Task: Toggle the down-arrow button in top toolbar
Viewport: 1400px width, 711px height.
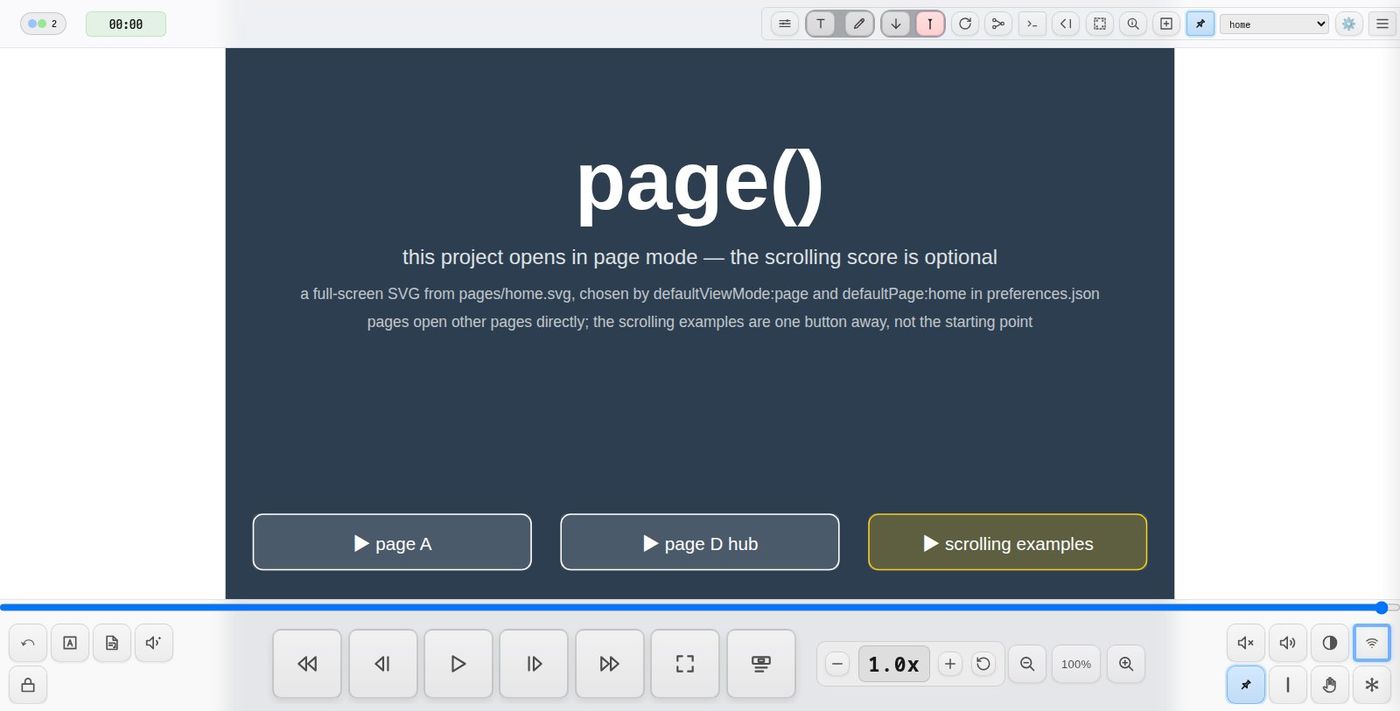Action: coord(896,24)
